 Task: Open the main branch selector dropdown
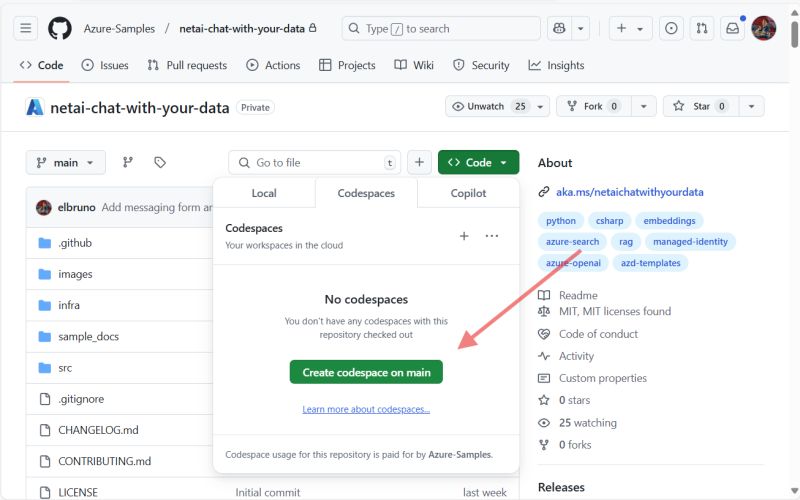pyautogui.click(x=66, y=162)
